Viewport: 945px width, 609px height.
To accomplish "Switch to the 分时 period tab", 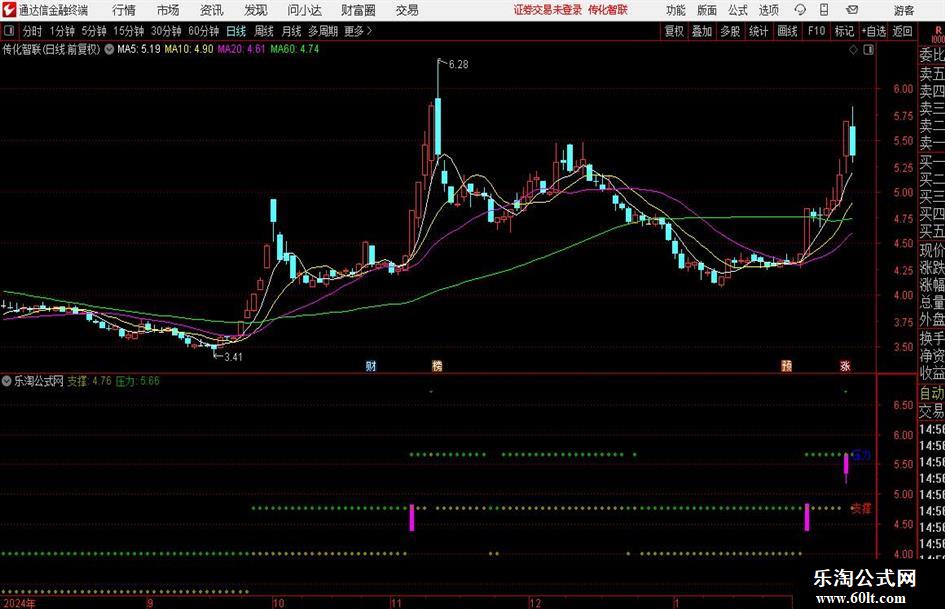I will [x=33, y=31].
